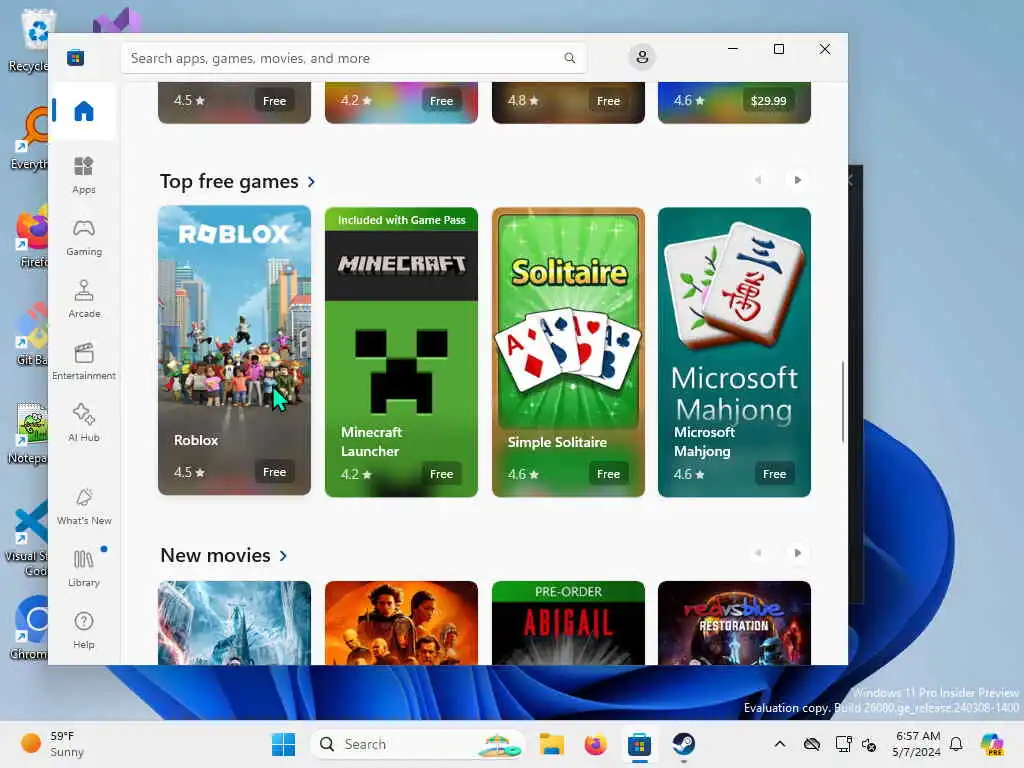Open the Arcade section
The image size is (1024, 768).
[x=84, y=299]
